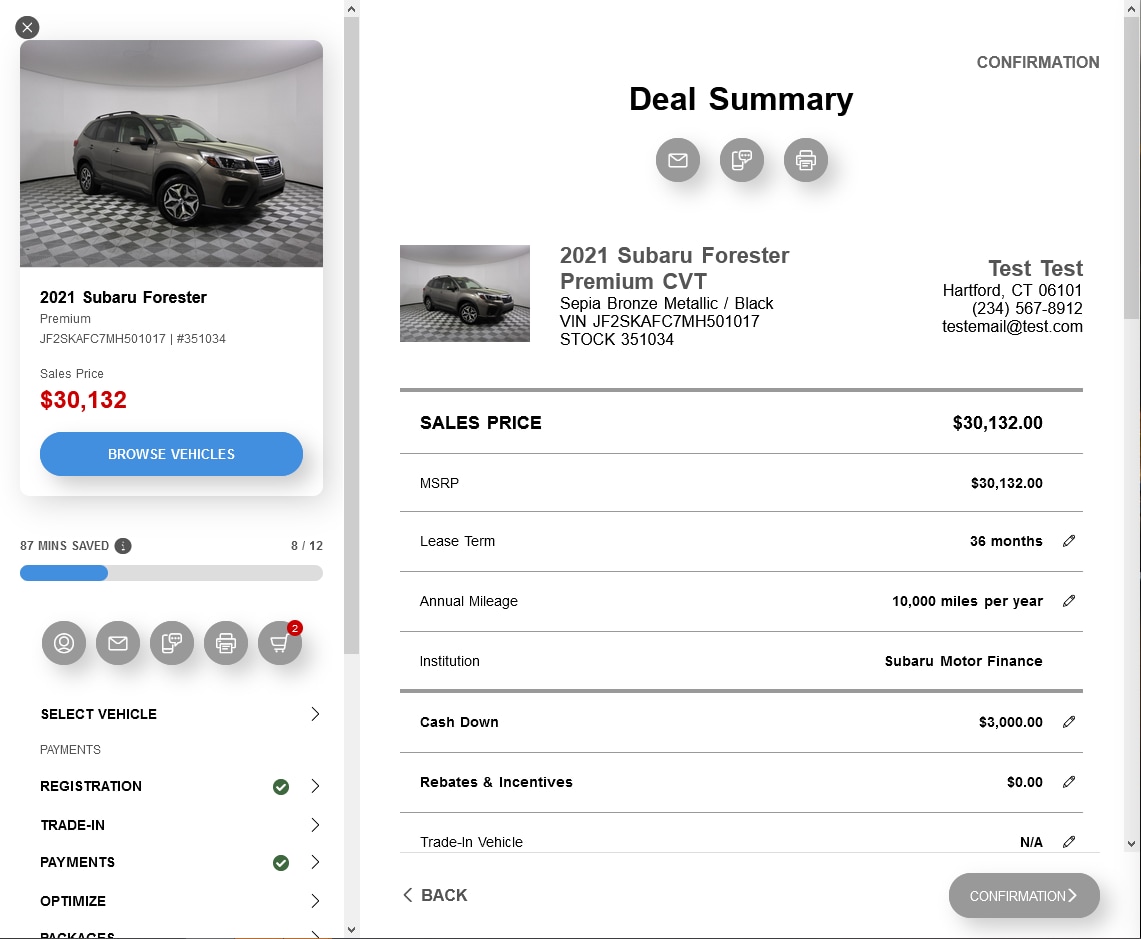
Task: Click the email icon under Deal Summary
Action: (x=677, y=160)
